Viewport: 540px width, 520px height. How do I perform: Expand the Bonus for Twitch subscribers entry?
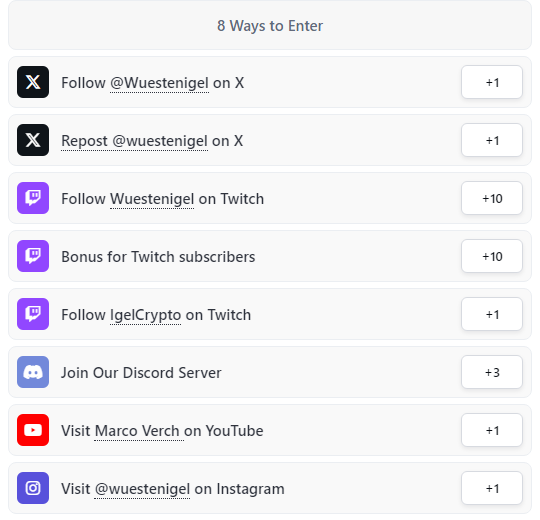pyautogui.click(x=270, y=256)
